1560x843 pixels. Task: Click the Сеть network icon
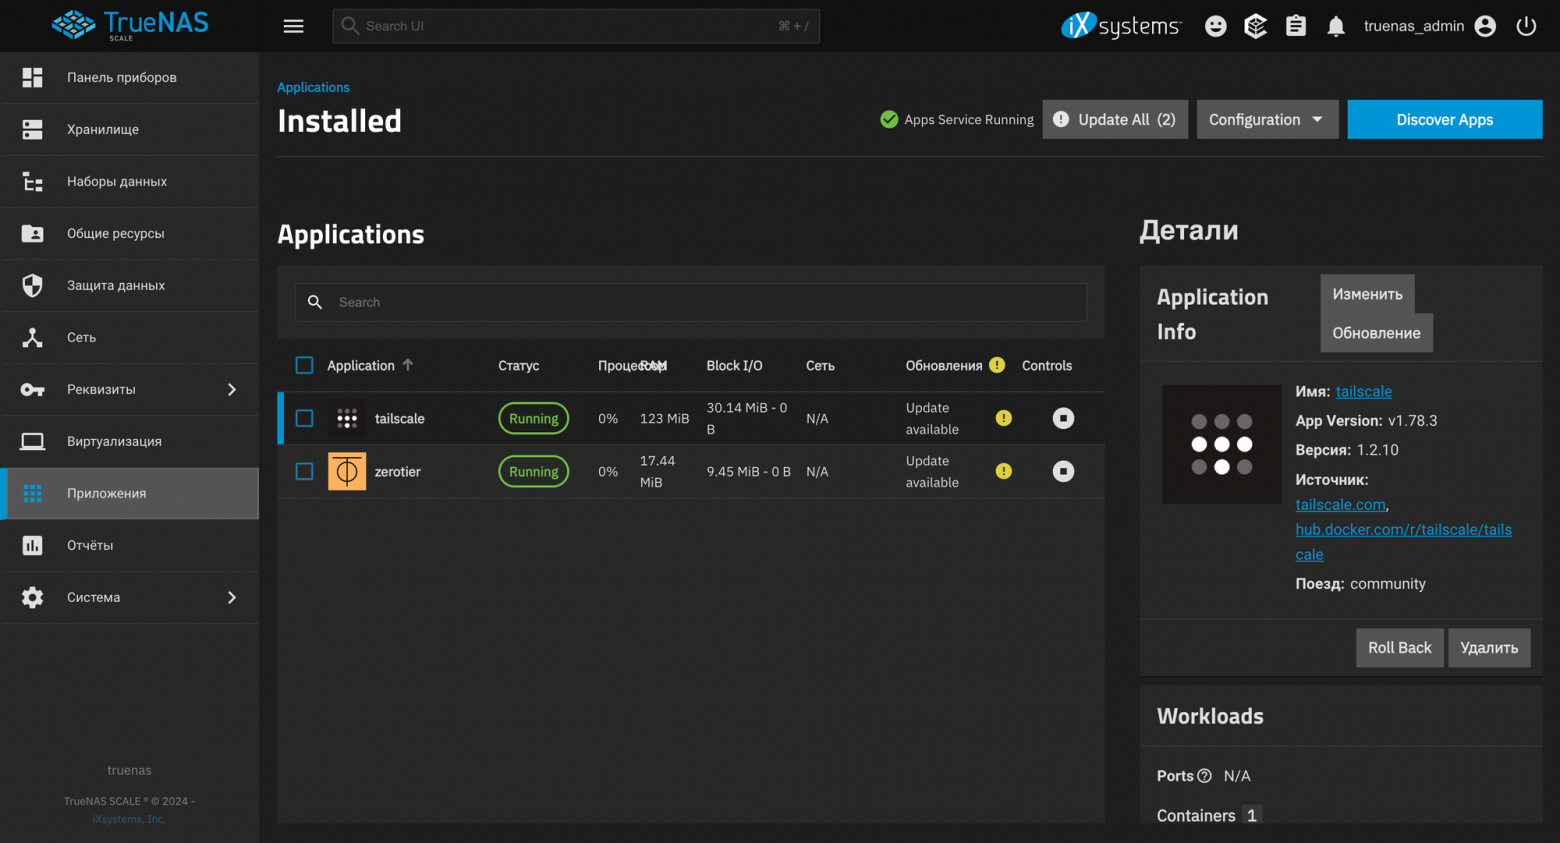pos(32,337)
